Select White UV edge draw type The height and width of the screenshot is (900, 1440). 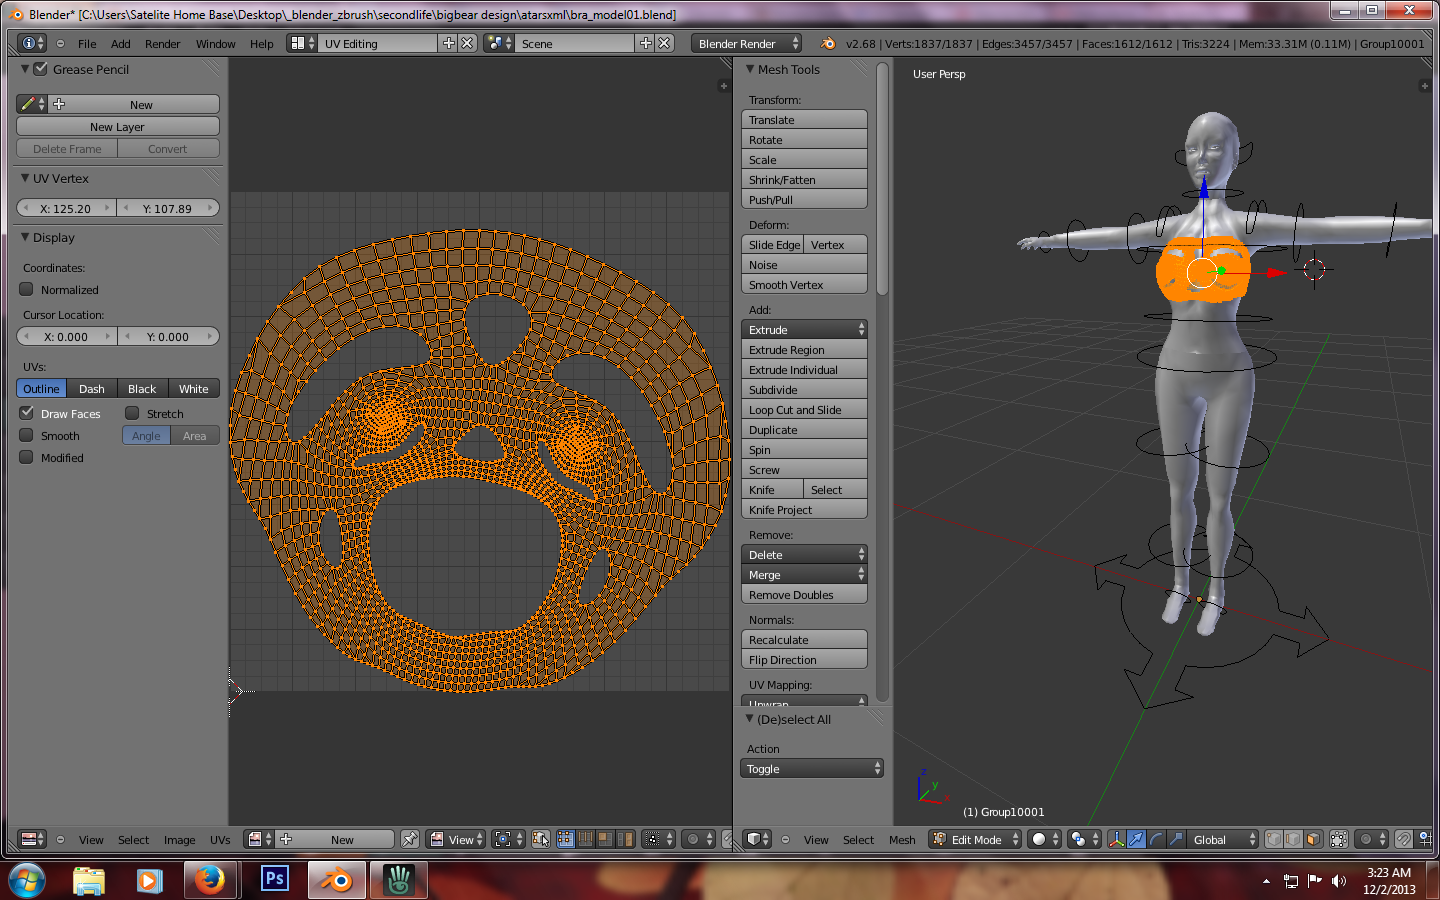[x=194, y=388]
